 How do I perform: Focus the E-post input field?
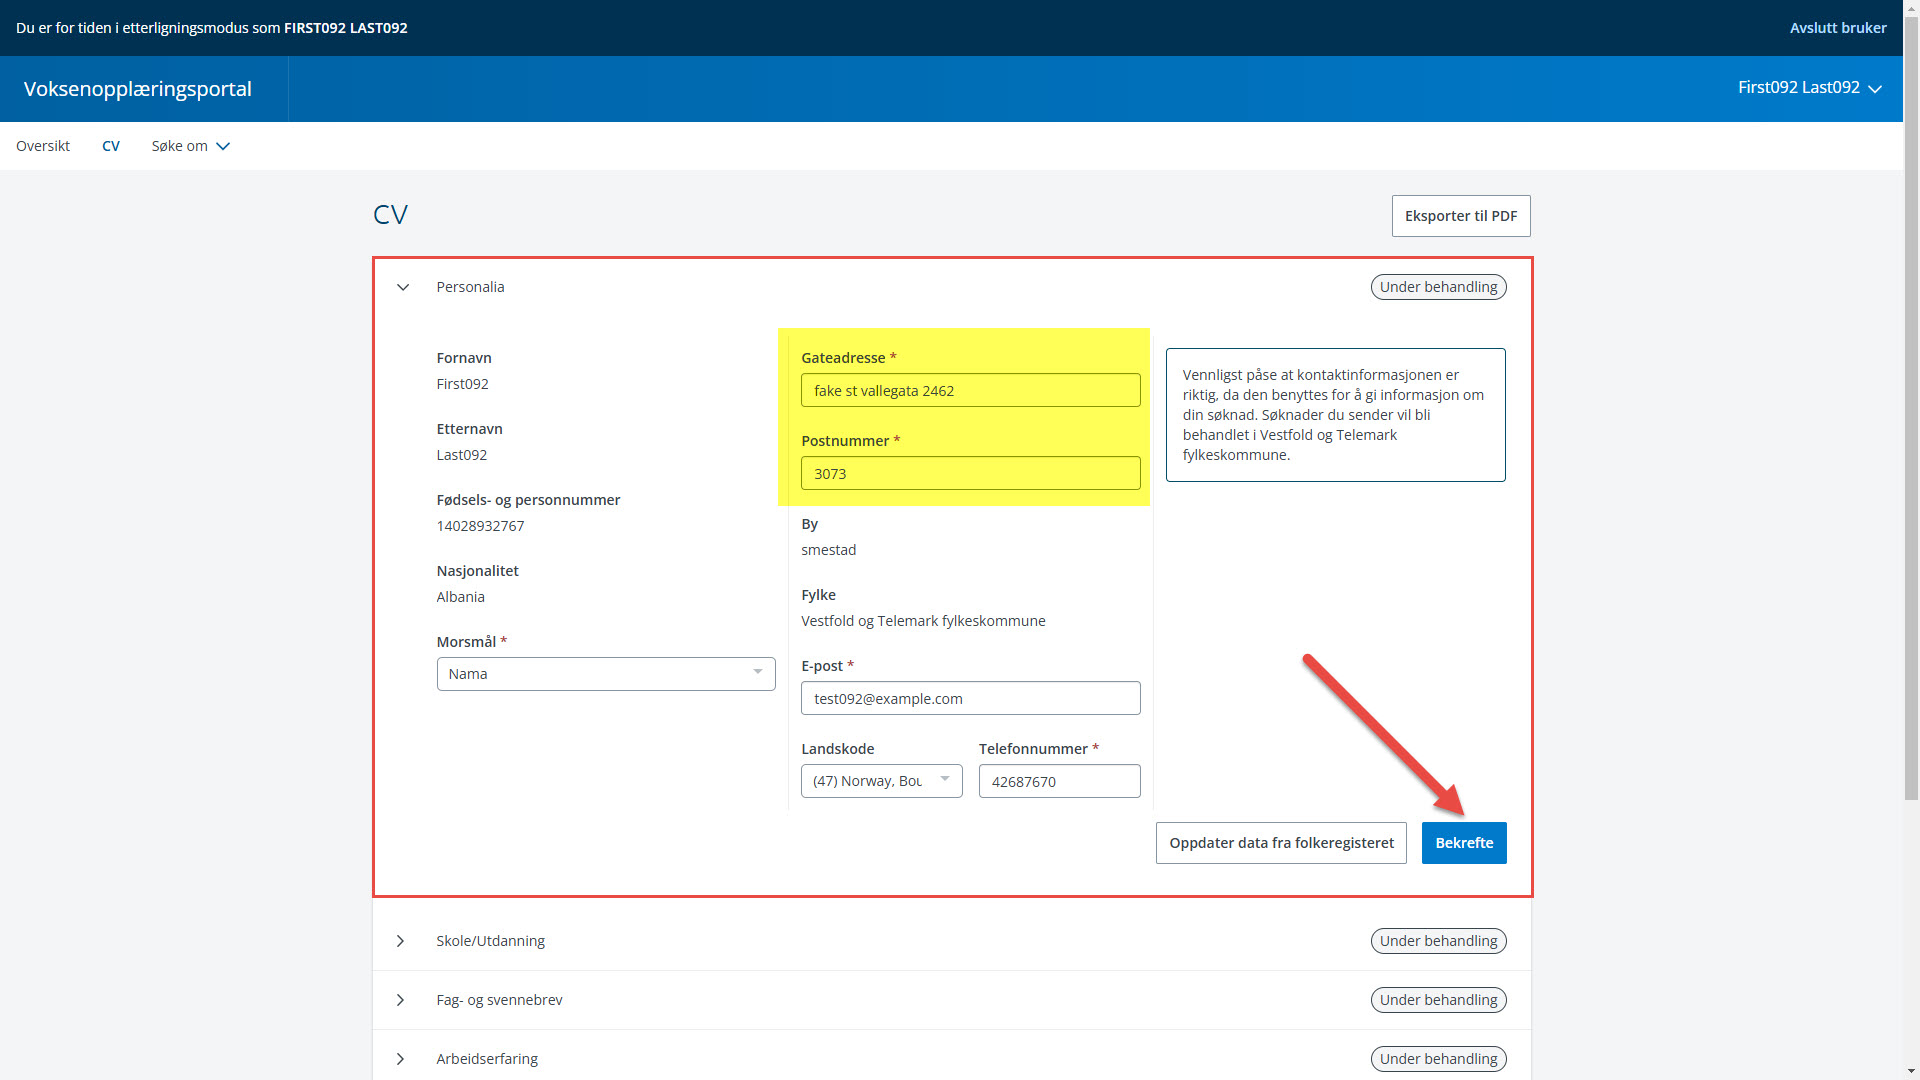coord(970,699)
